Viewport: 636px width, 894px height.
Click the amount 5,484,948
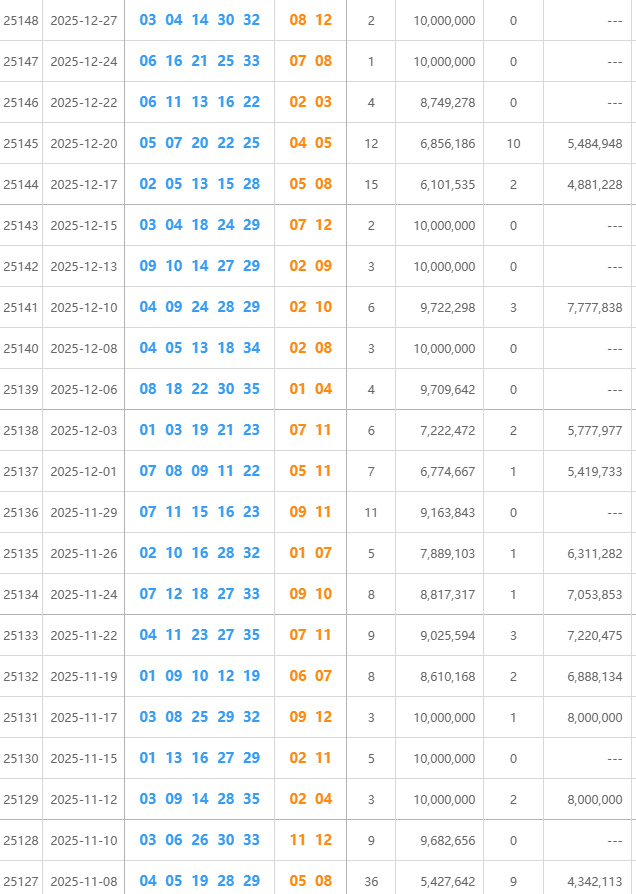coord(594,143)
